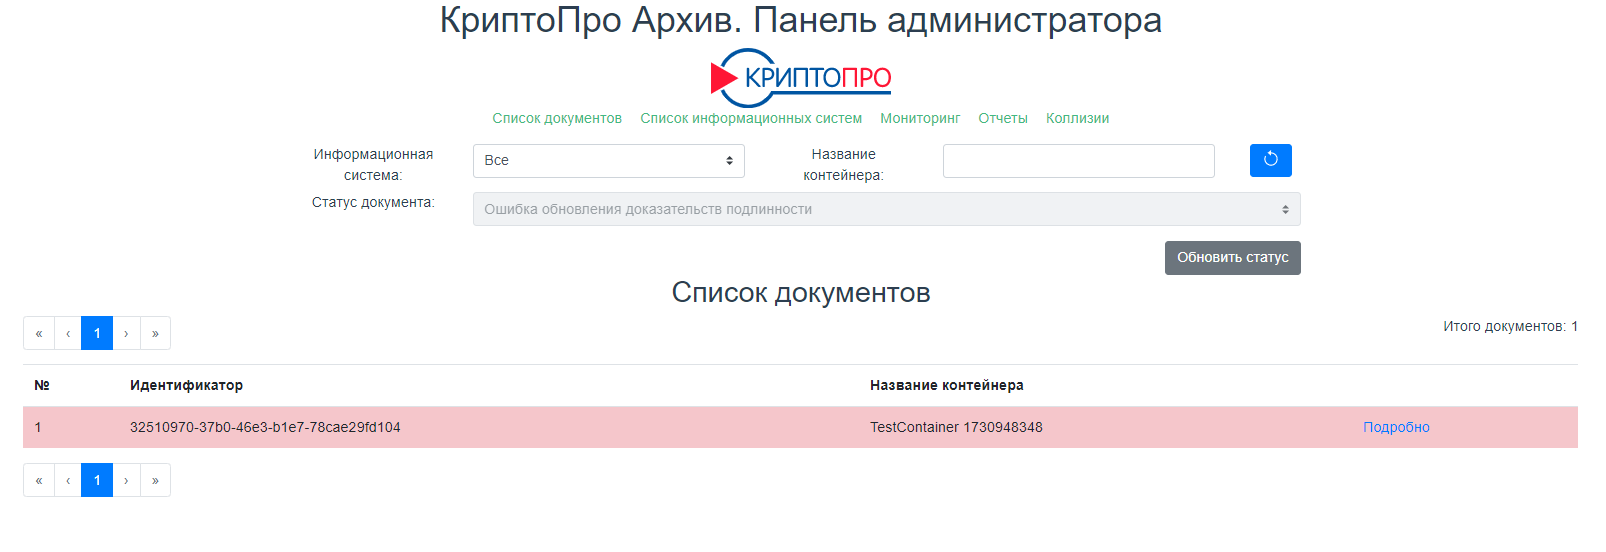Screen dimensions: 1606x552
Task: Click the Обновить статус button
Action: [1233, 257]
